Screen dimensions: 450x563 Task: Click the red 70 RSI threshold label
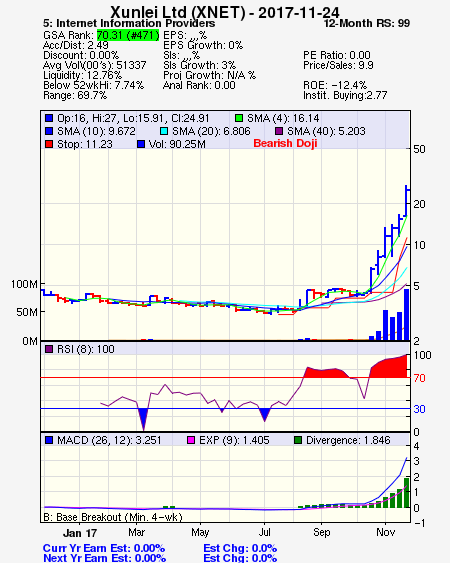419,378
